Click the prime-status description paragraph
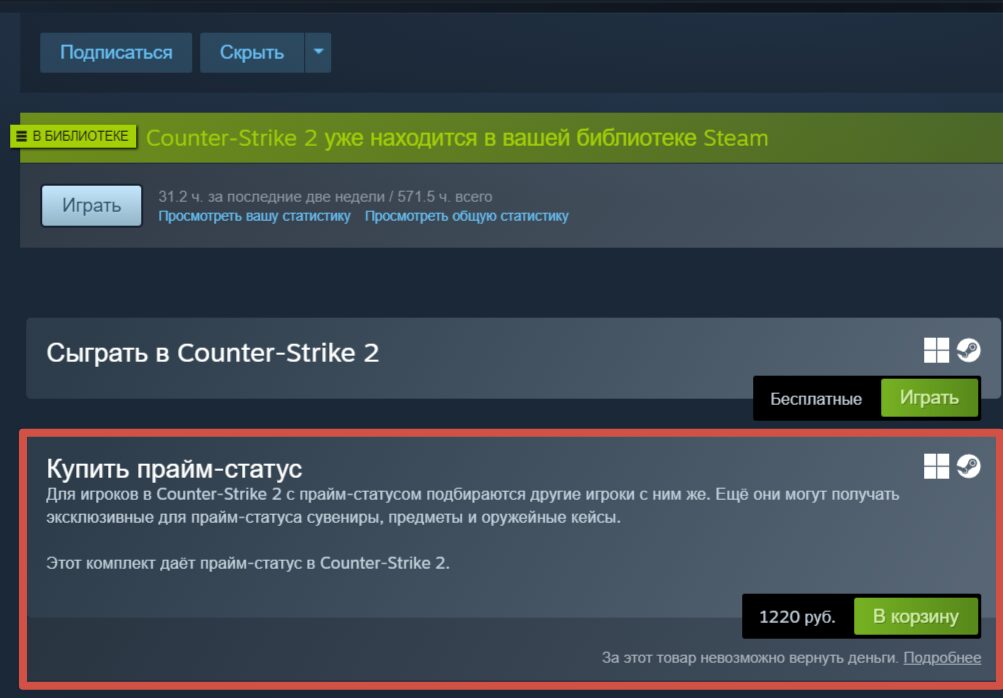Image resolution: width=1003 pixels, height=698 pixels. (473, 505)
